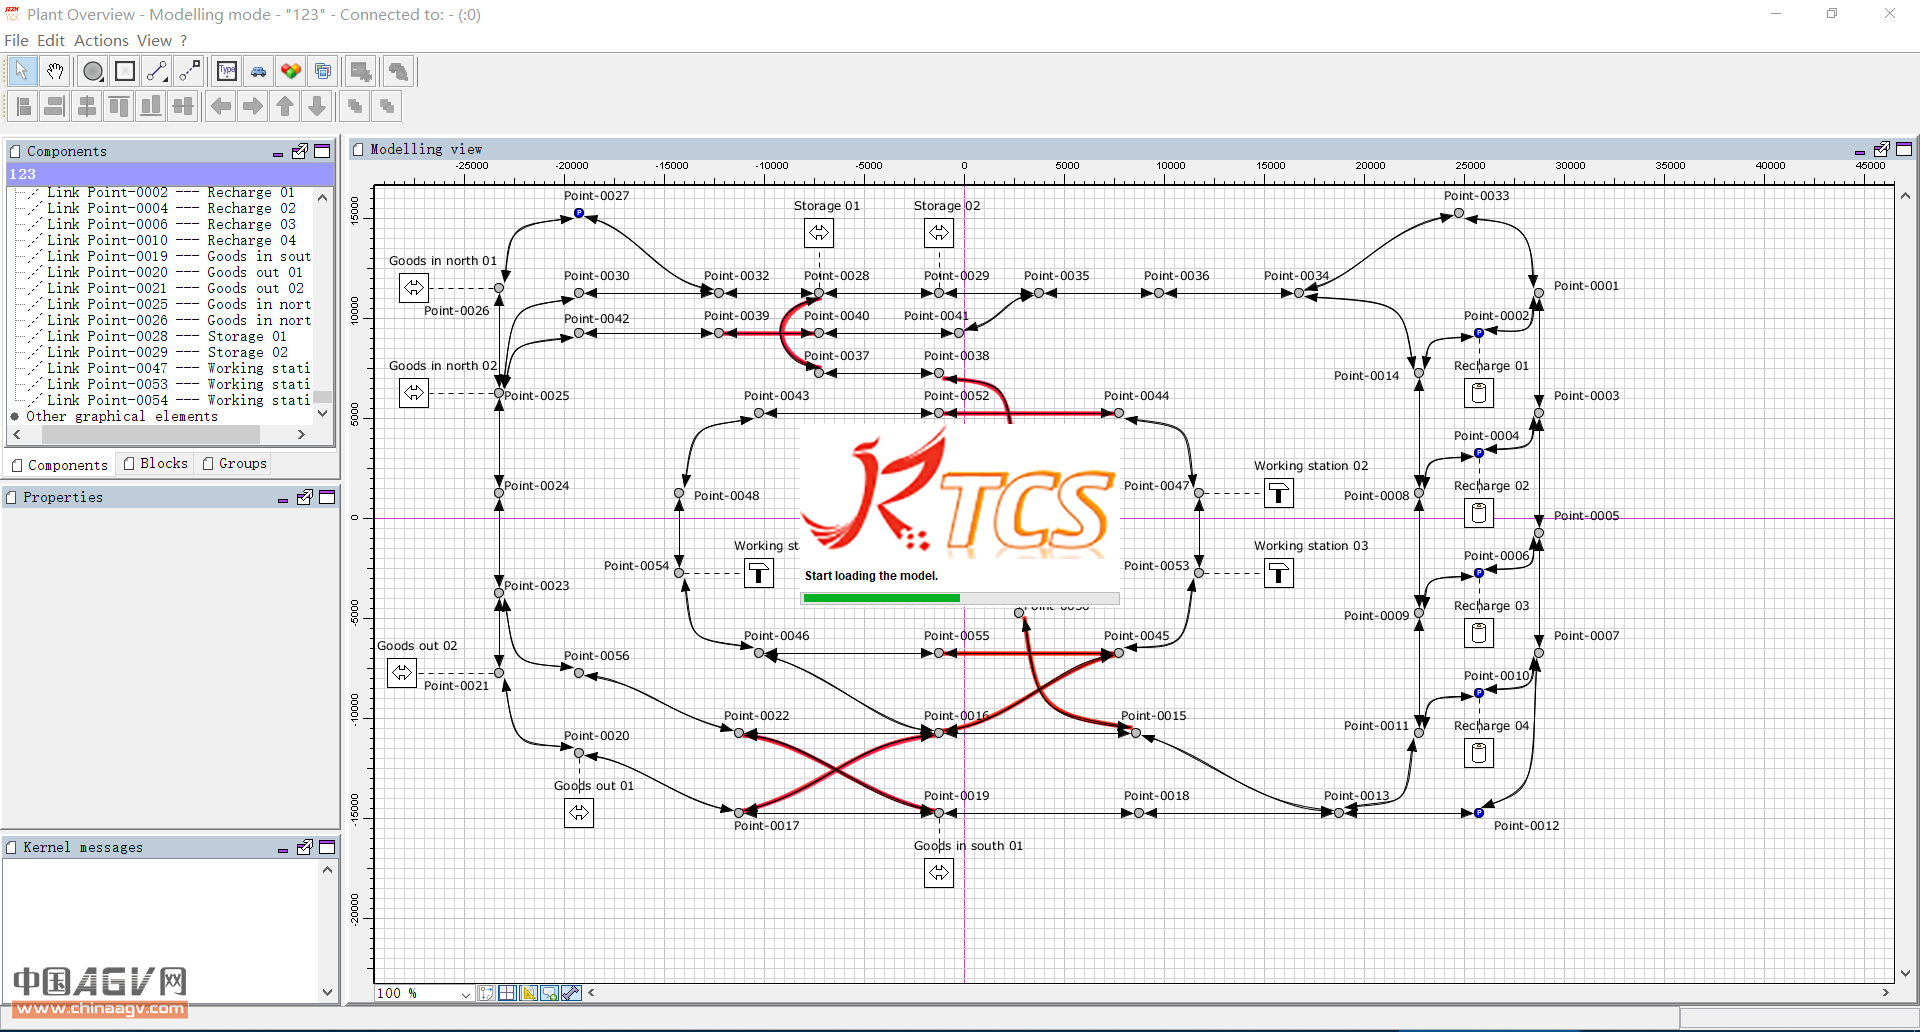
Task: Click the modelling view scroll-left arrow
Action: point(592,993)
